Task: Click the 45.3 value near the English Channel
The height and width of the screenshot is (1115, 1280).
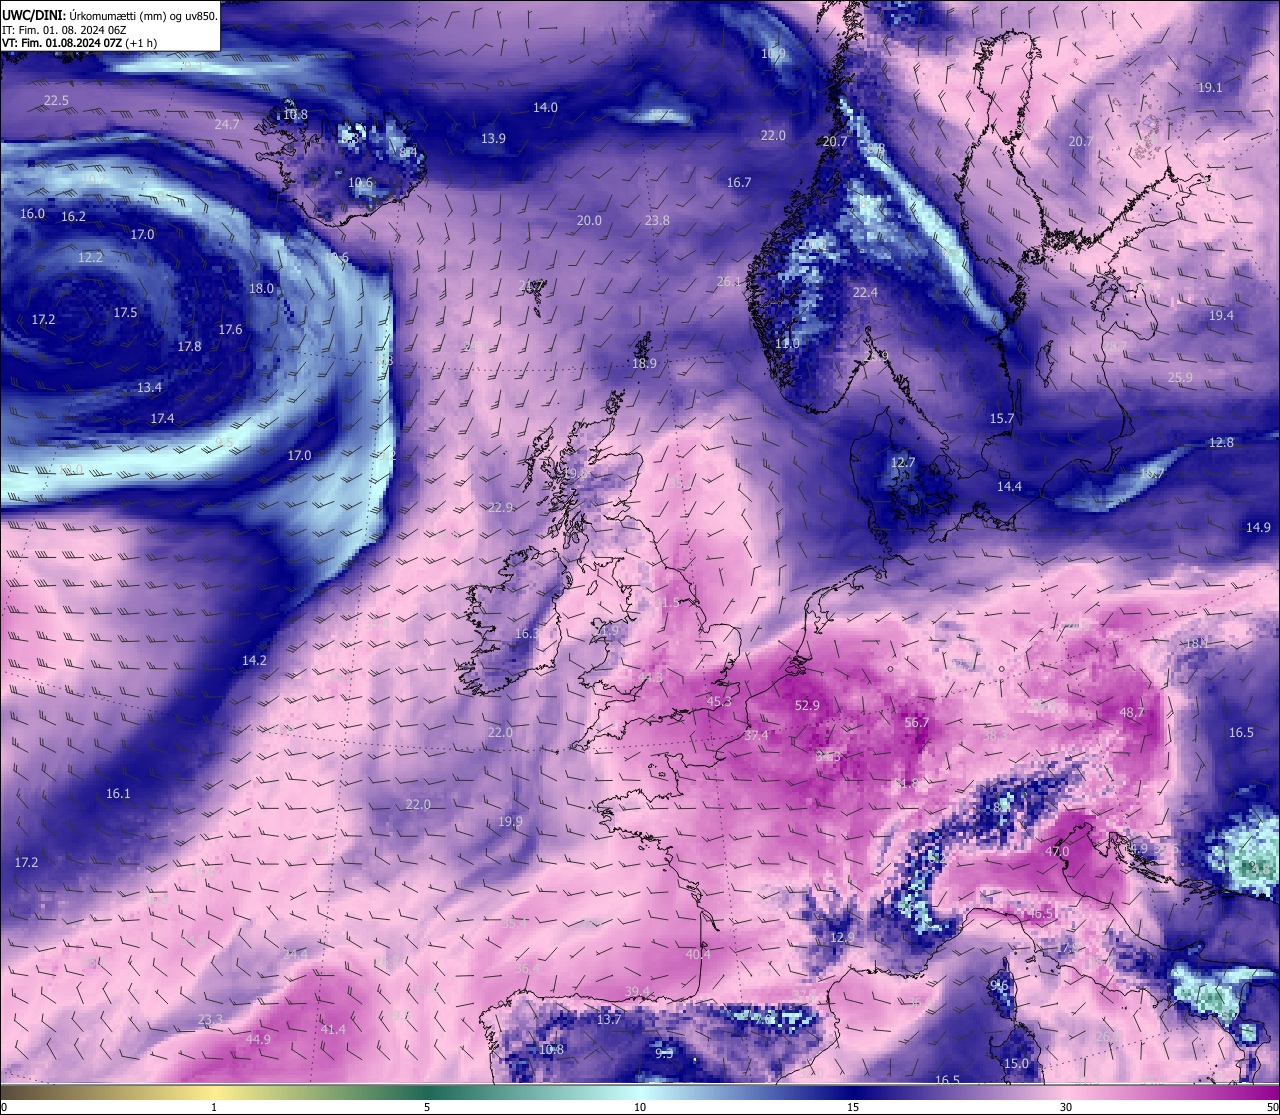Action: pyautogui.click(x=719, y=702)
